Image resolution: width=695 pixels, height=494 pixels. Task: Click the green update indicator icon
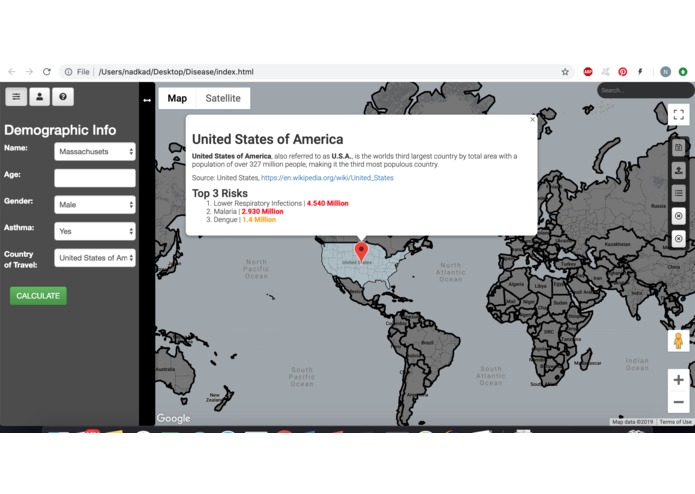pos(683,72)
